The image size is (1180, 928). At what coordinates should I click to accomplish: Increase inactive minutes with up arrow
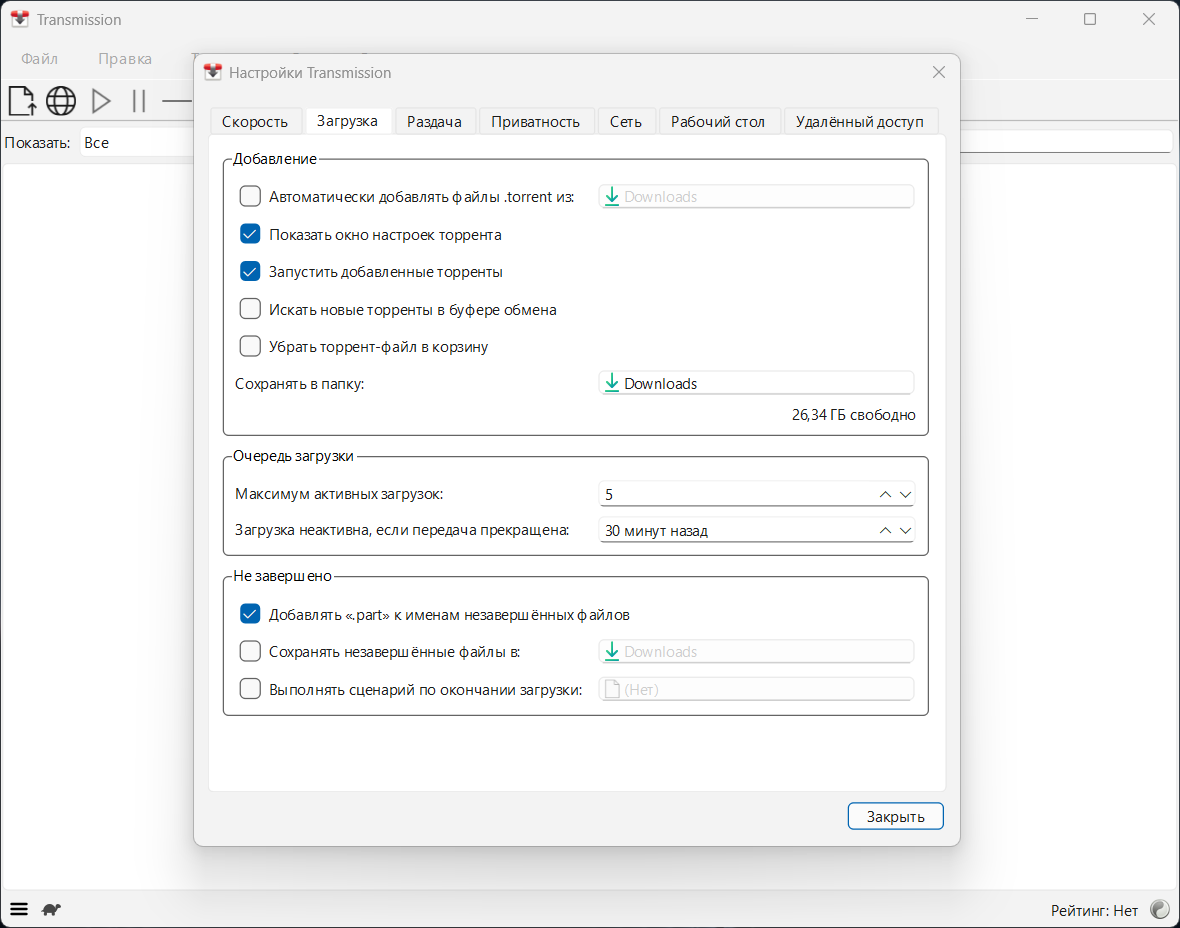pos(886,531)
